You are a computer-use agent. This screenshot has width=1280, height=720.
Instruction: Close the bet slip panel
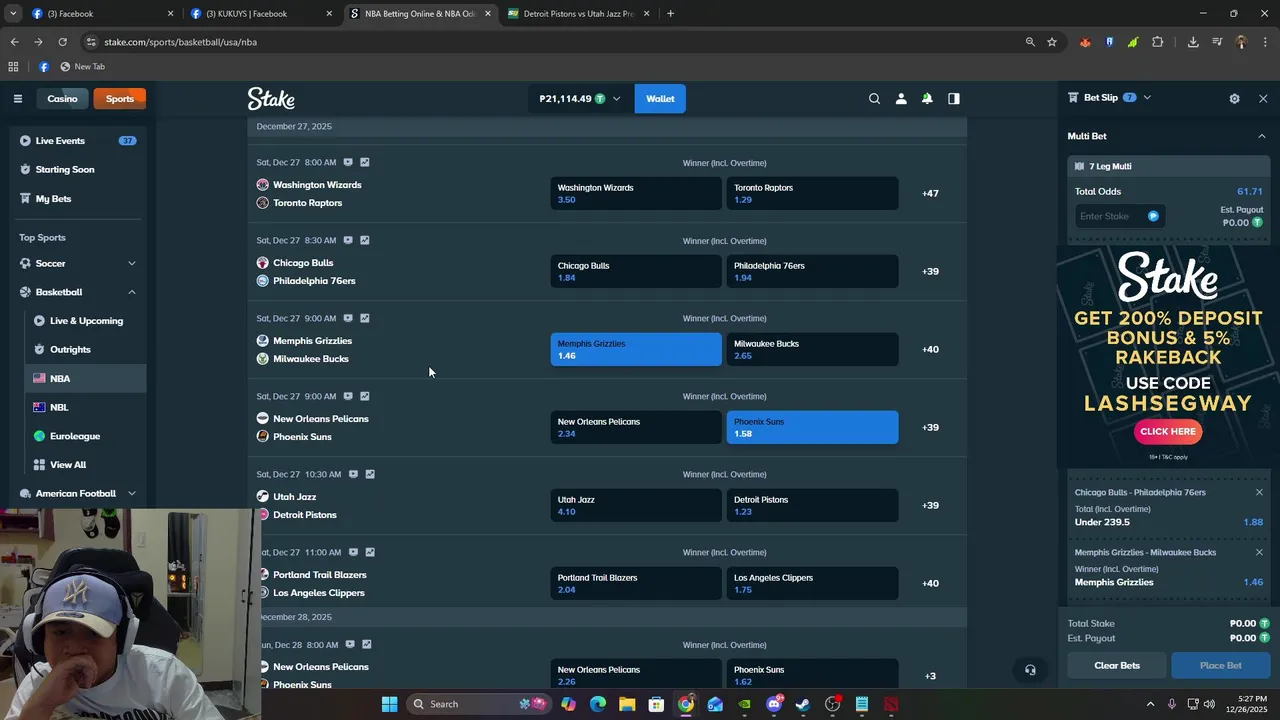coord(1263,98)
